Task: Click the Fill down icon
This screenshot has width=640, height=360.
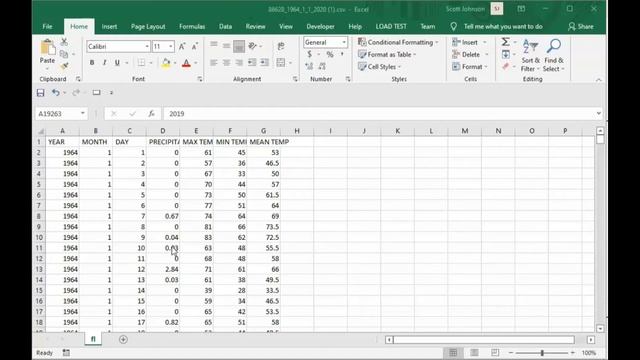Action: [506, 54]
